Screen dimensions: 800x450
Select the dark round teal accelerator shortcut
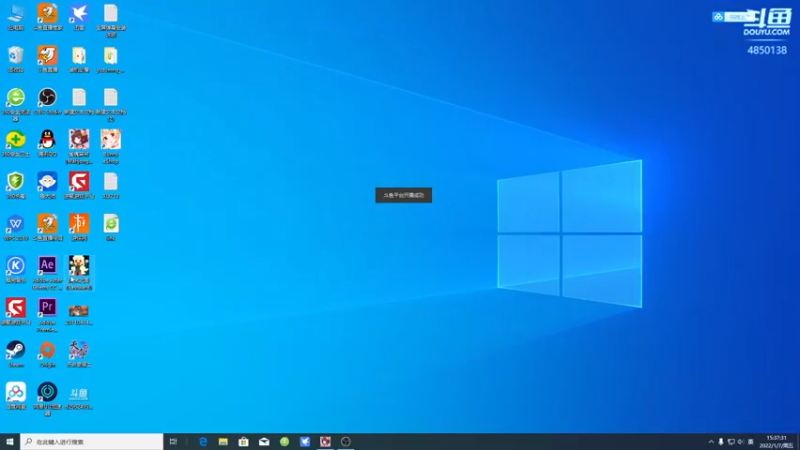point(47,400)
